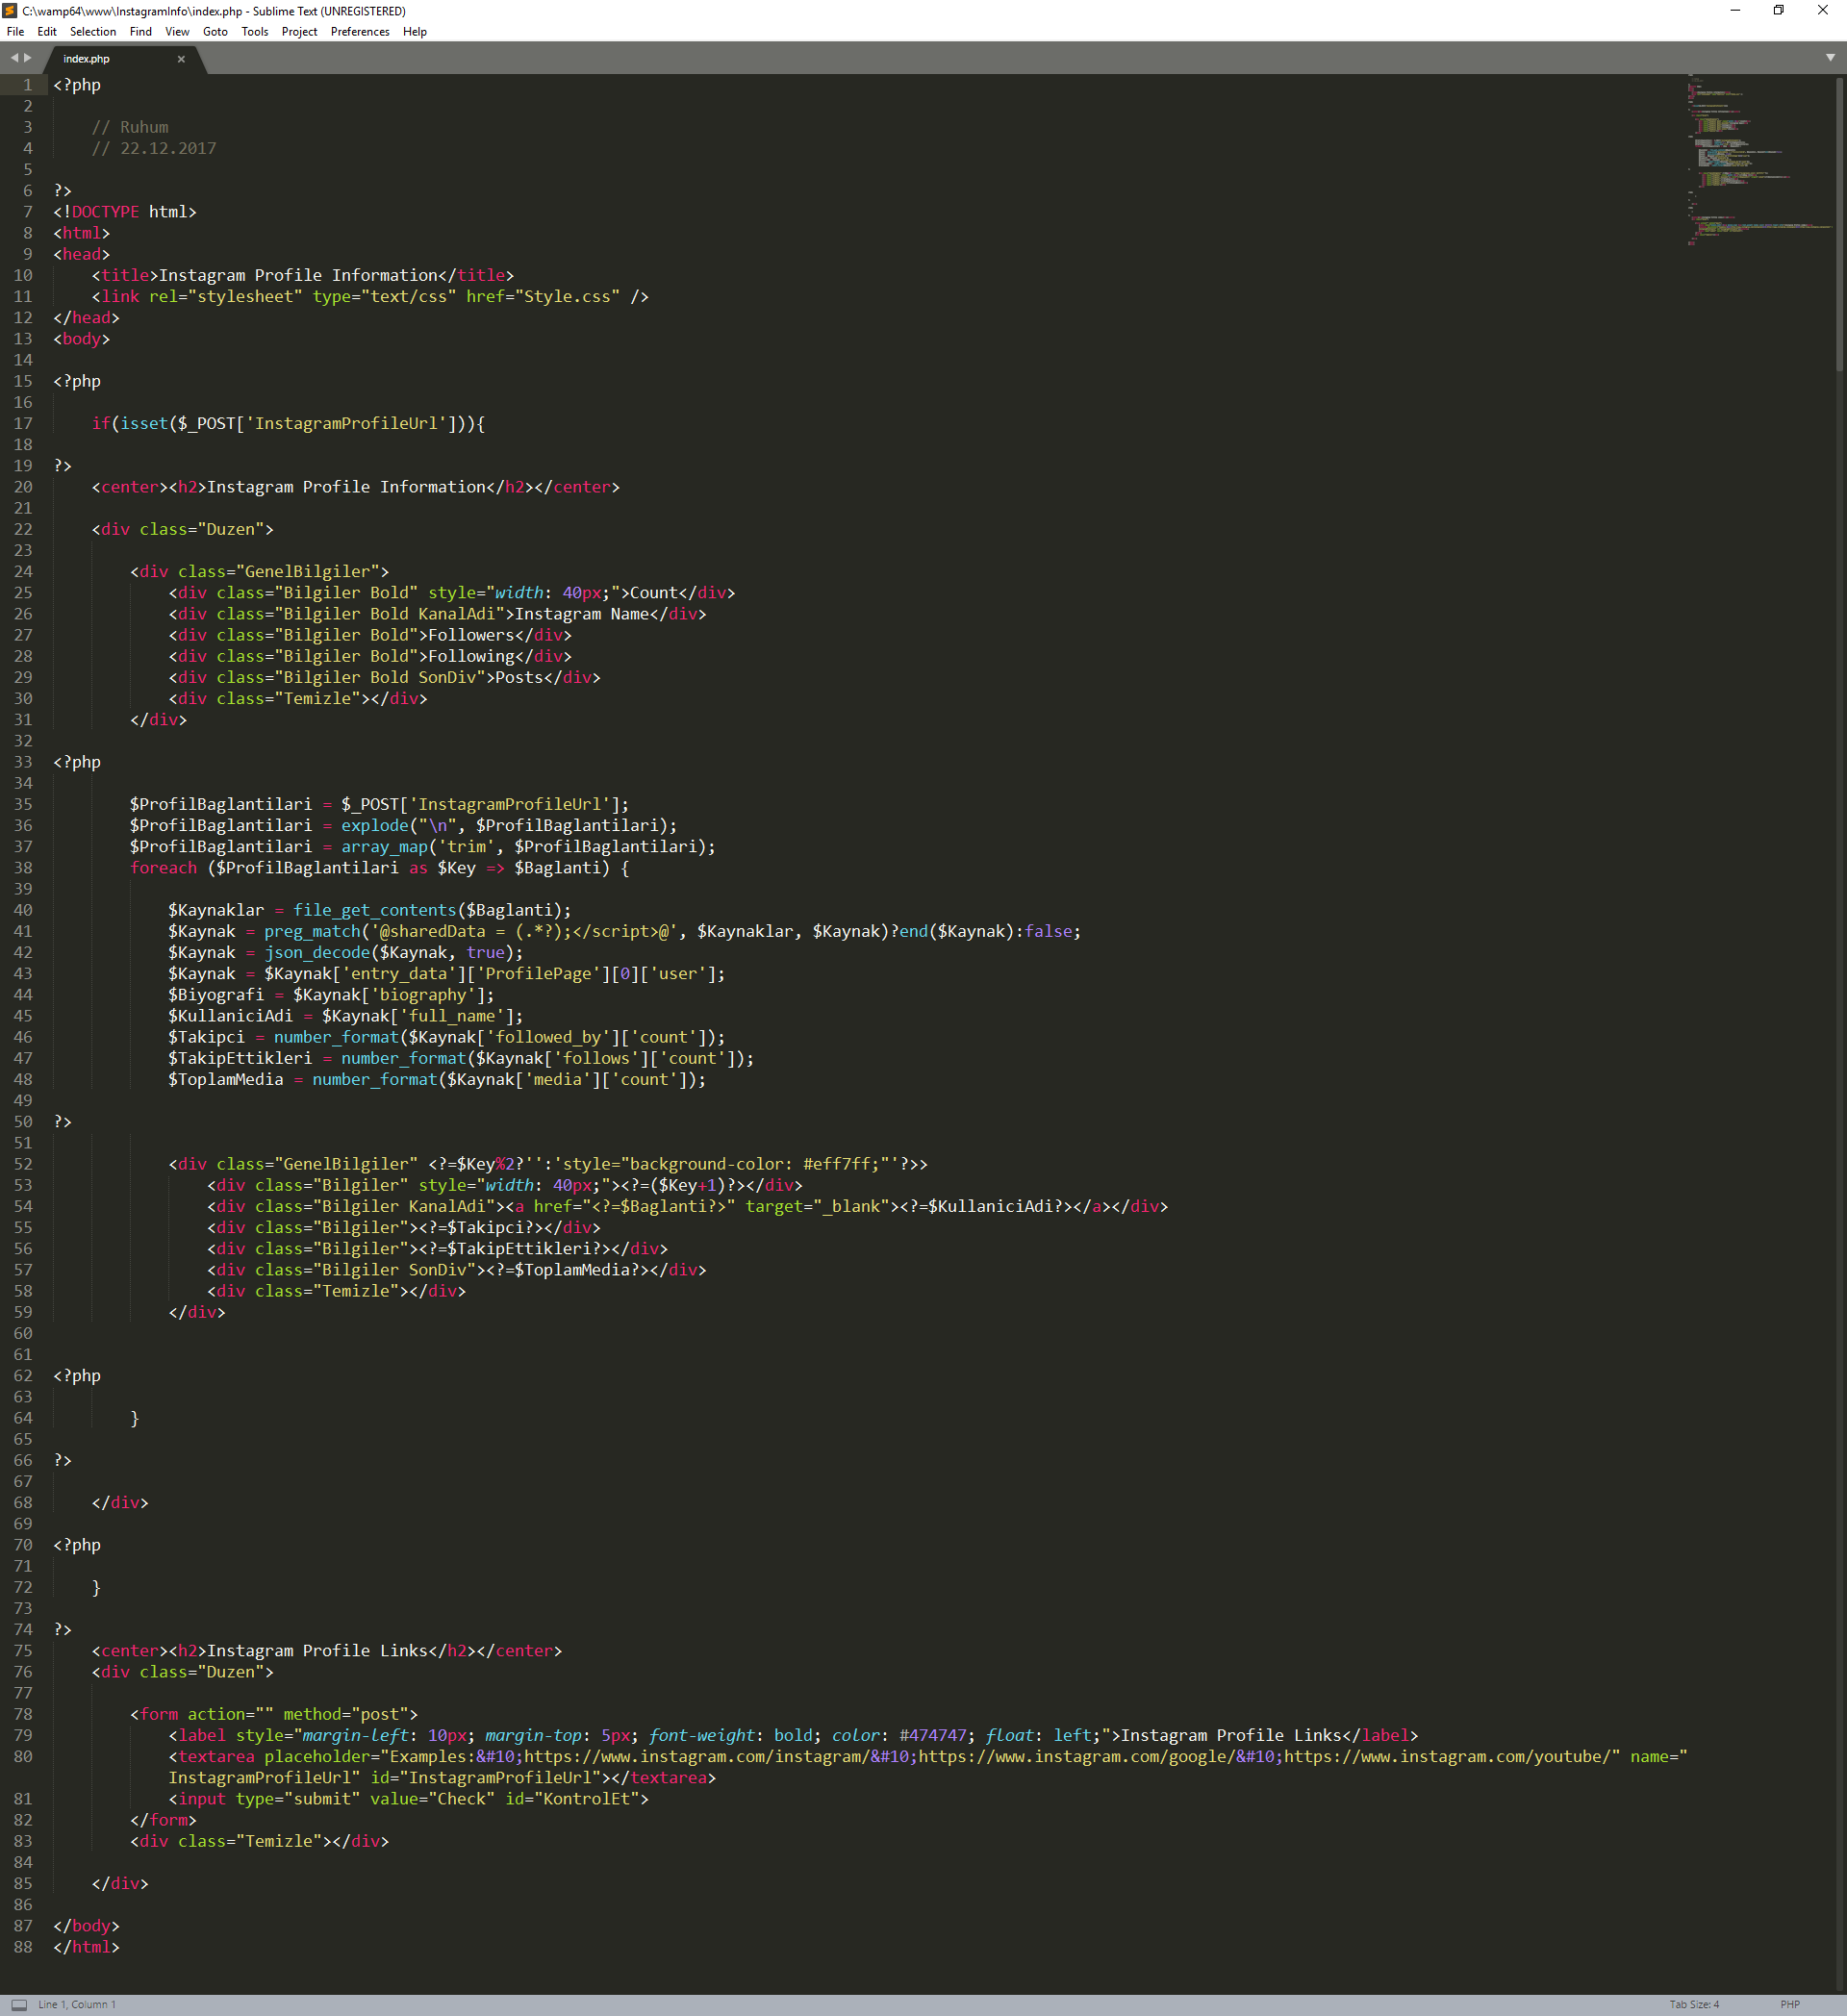Click the Line 1, Column 1 status text
Viewport: 1847px width, 2016px height.
pos(77,2004)
